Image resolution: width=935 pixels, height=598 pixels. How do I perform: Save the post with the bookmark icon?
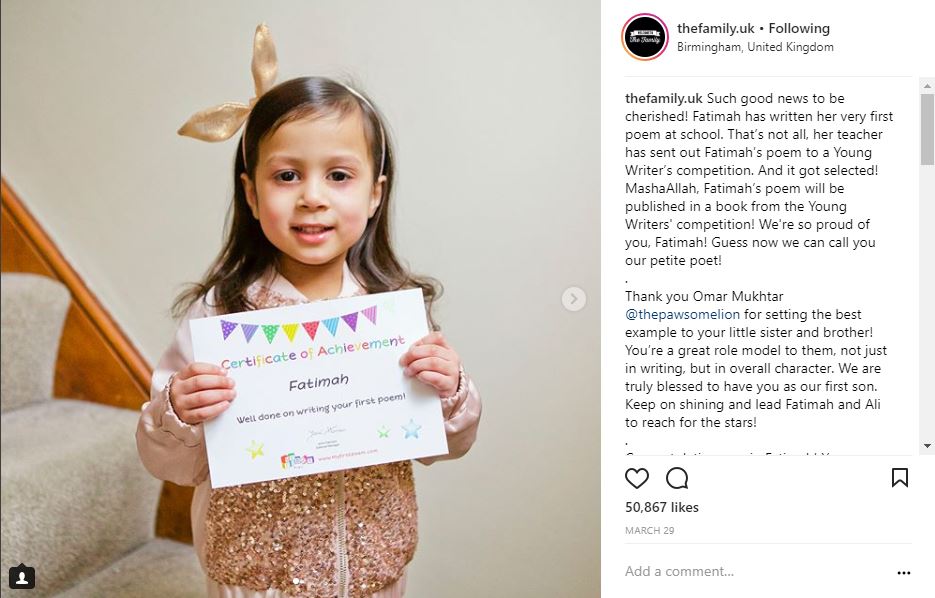pos(900,478)
